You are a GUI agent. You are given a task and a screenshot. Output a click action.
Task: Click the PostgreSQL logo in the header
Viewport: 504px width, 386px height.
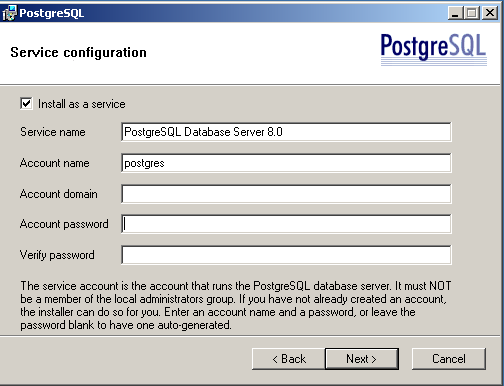(434, 49)
